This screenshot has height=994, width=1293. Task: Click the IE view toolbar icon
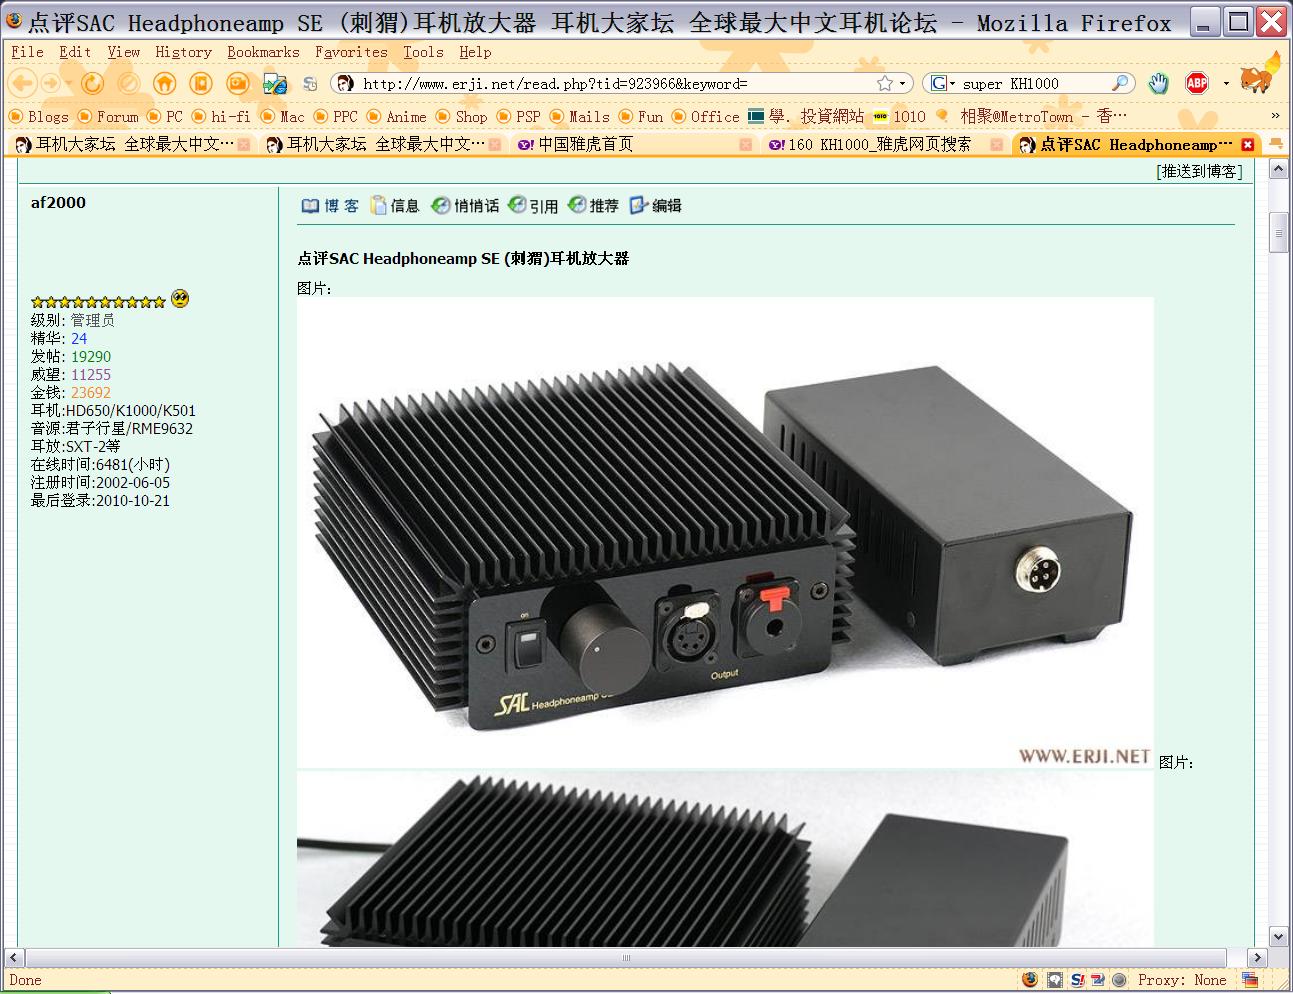(x=275, y=84)
